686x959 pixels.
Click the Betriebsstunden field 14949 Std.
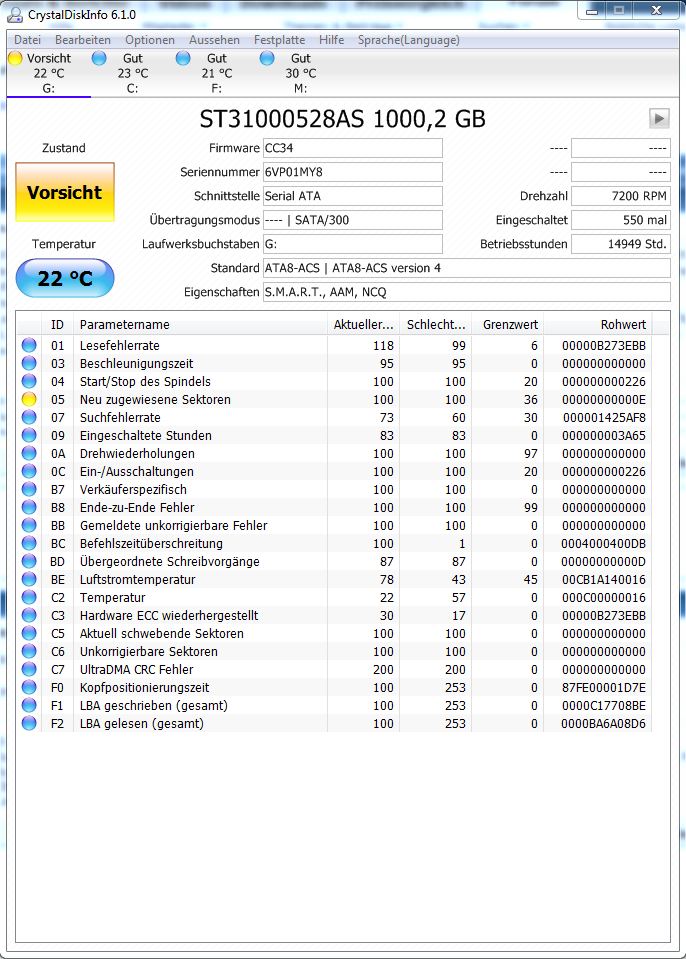pos(621,244)
